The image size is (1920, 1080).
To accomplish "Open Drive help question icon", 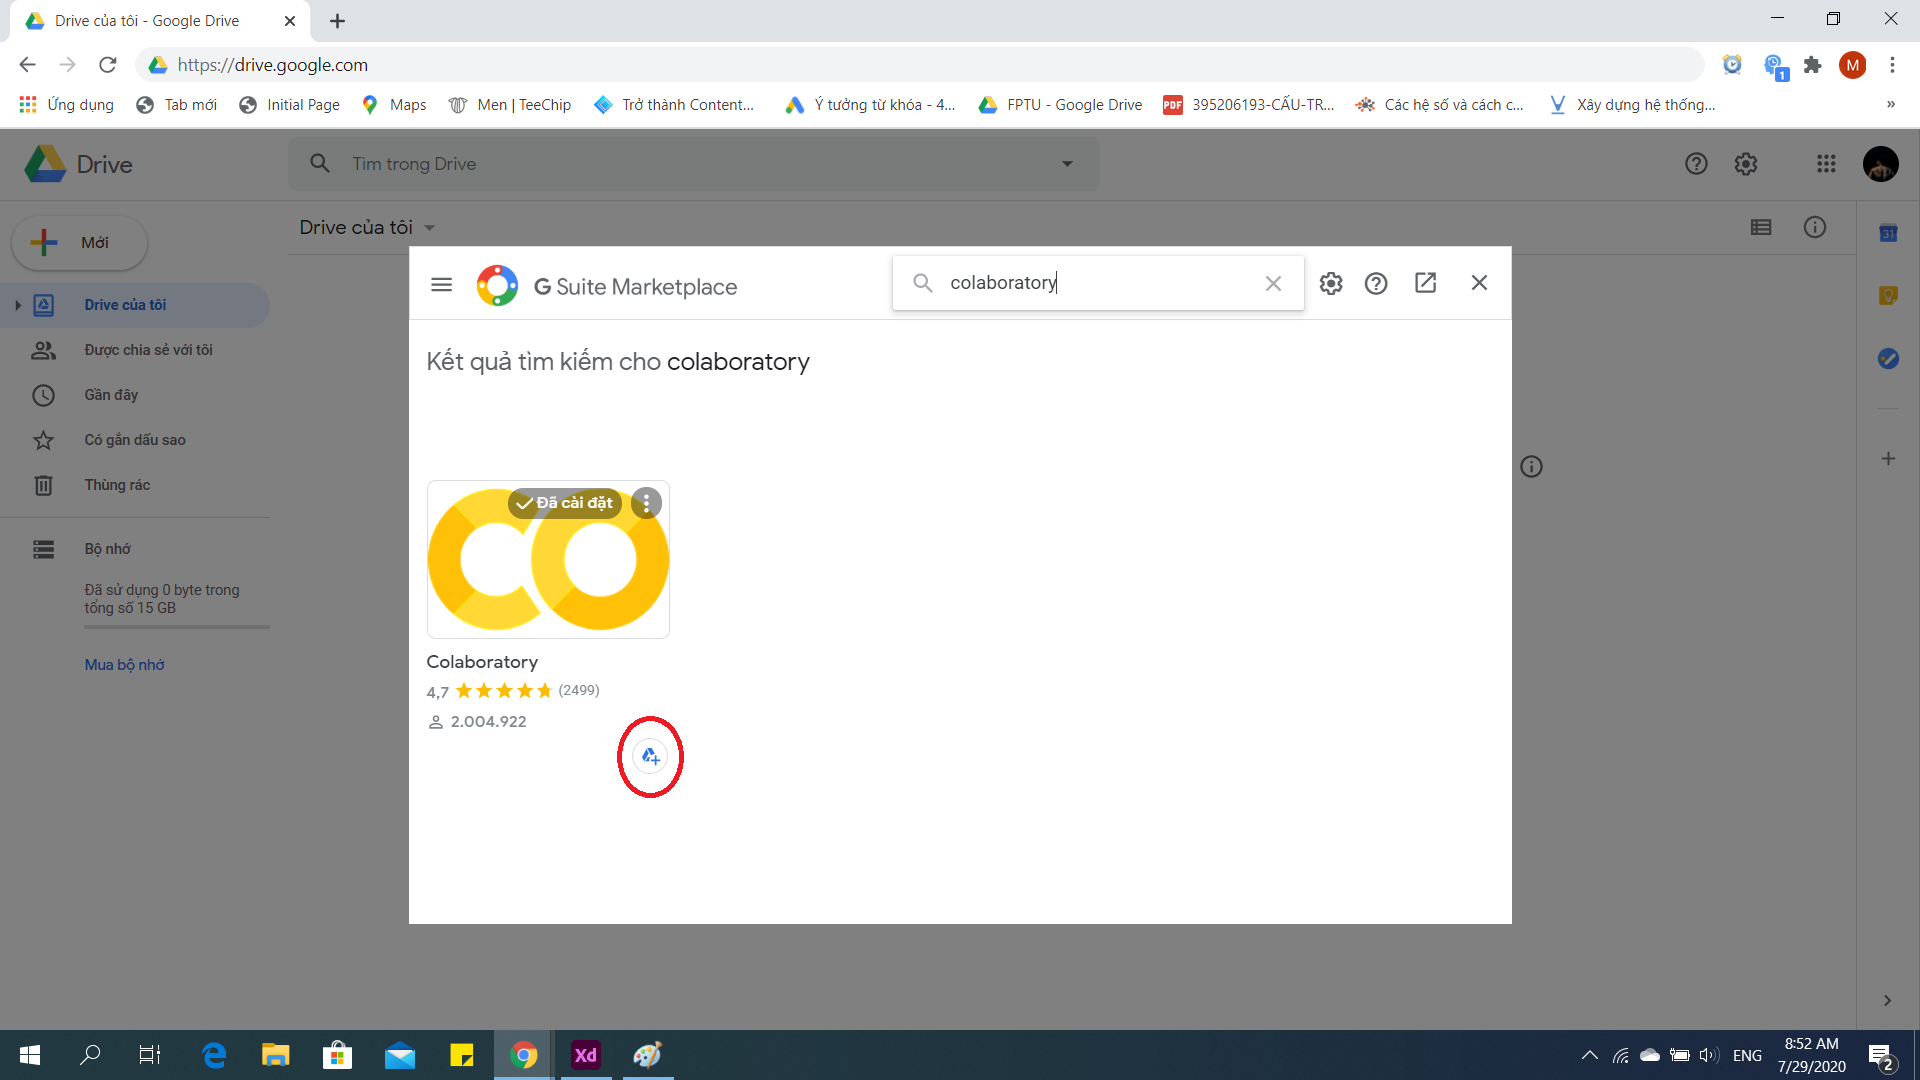I will coord(1696,164).
